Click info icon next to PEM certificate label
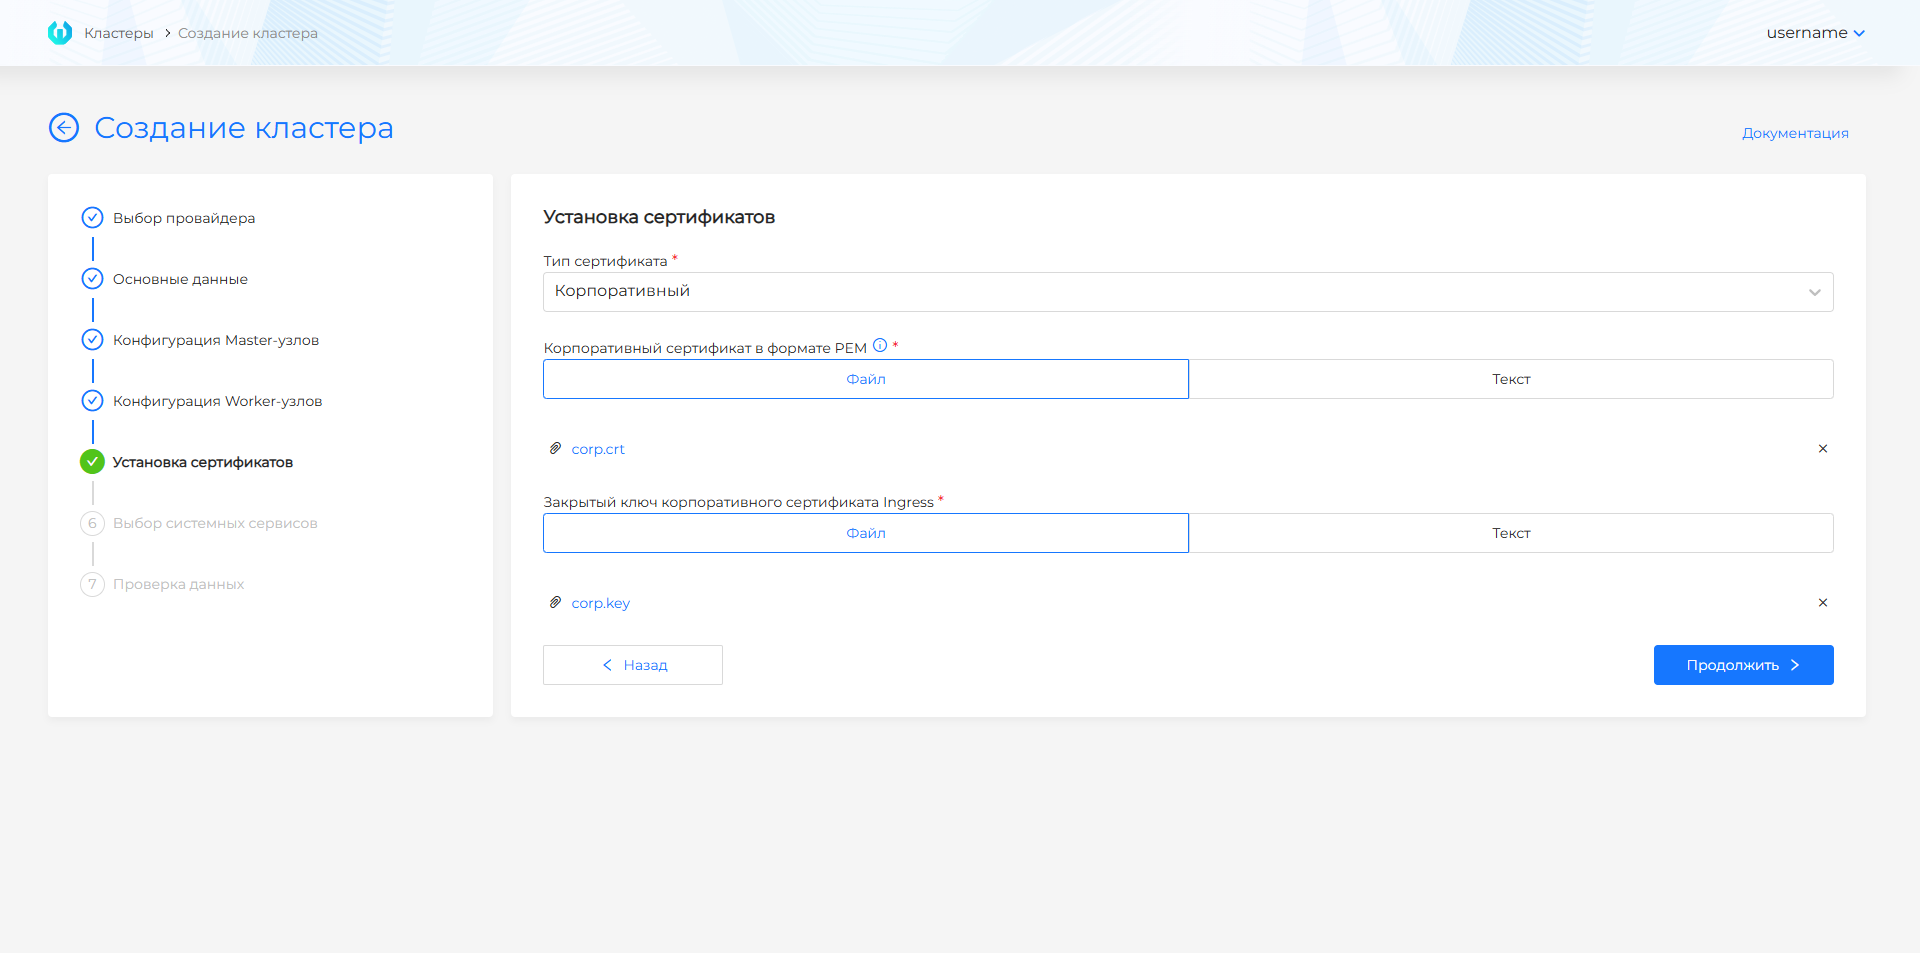 point(880,346)
